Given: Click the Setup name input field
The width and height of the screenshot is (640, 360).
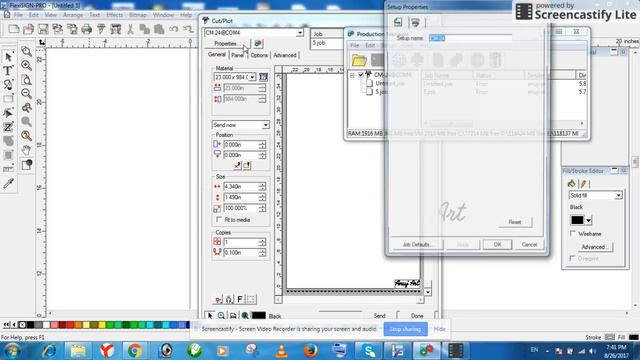Looking at the screenshot, I should [x=470, y=38].
